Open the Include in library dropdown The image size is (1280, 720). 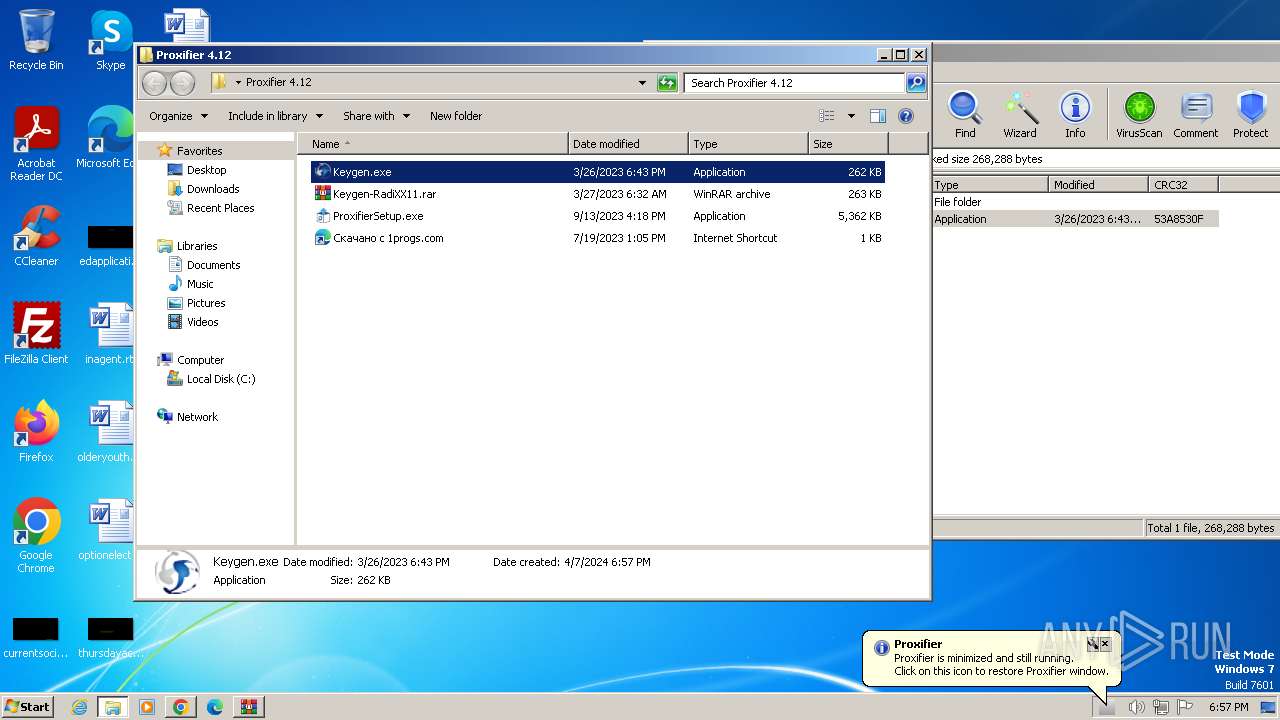pyautogui.click(x=275, y=116)
